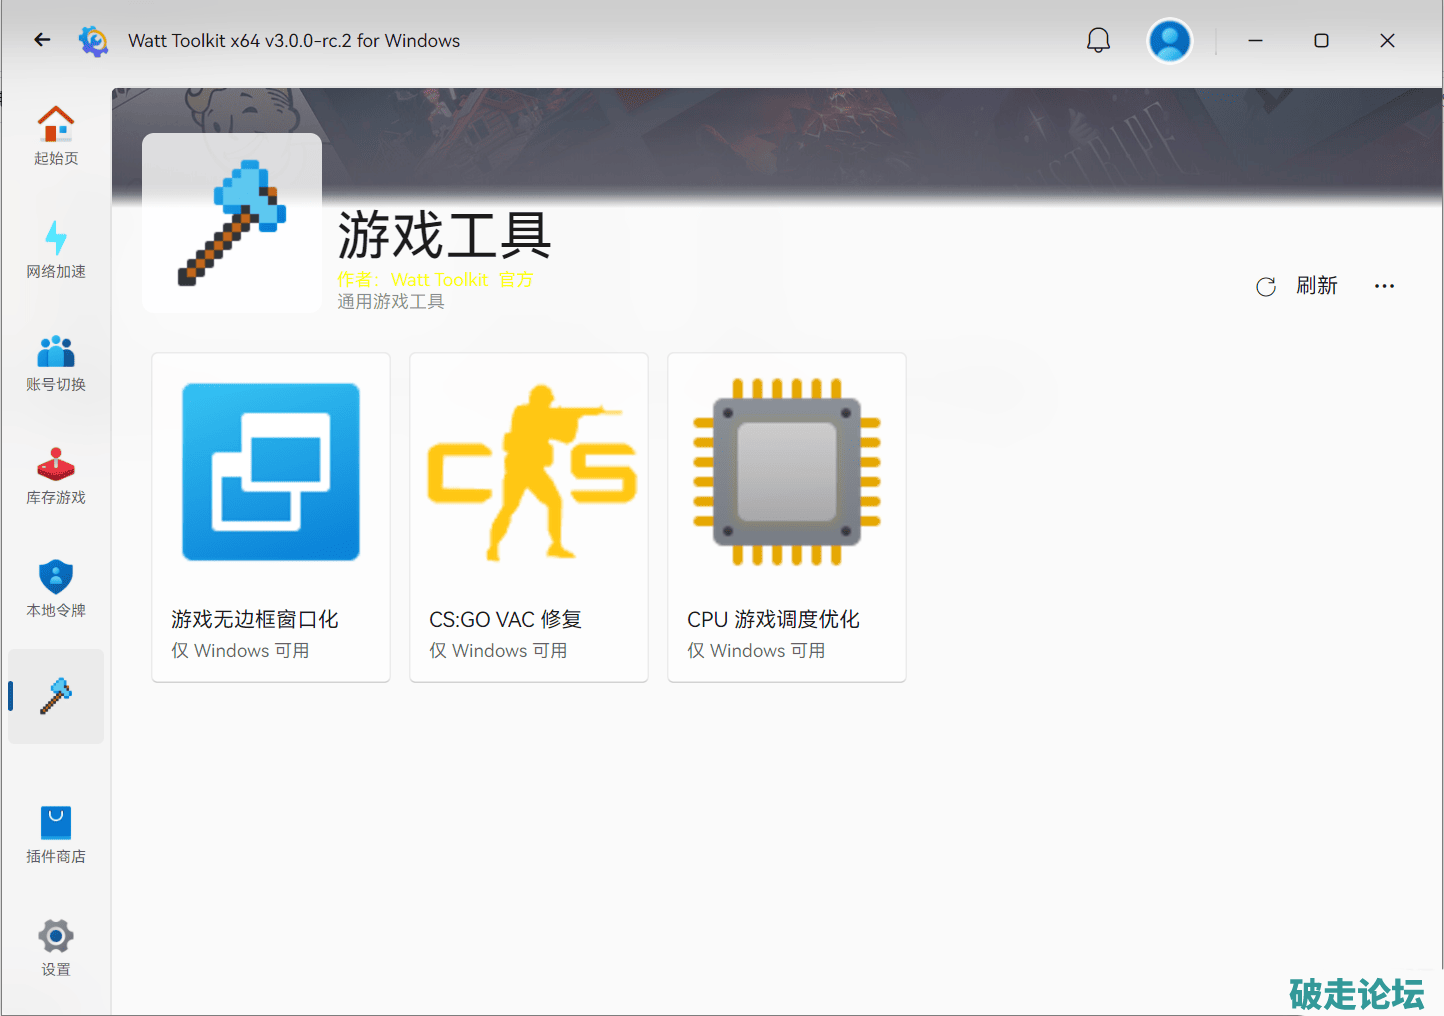Launch the CS:GO VAC 修复 tool
Image resolution: width=1444 pixels, height=1016 pixels.
pos(529,517)
